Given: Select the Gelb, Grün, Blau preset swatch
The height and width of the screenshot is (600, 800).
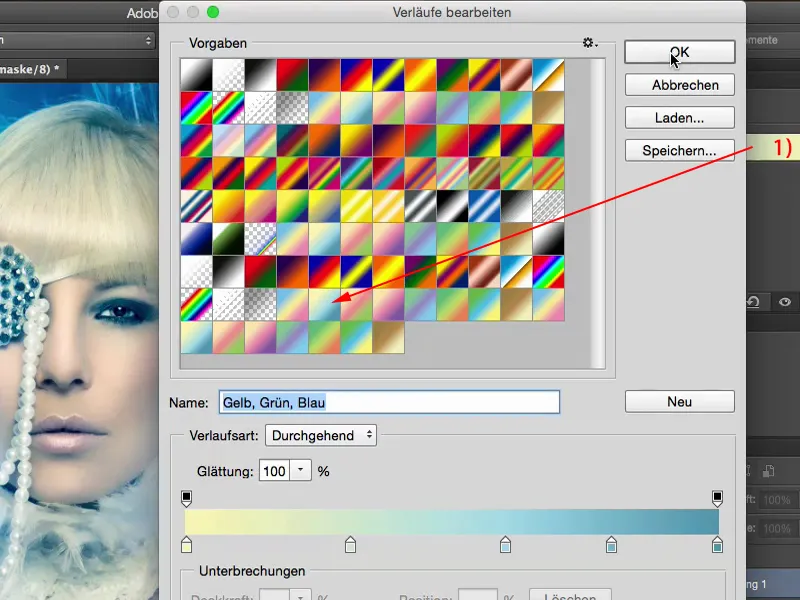Looking at the screenshot, I should [x=324, y=305].
